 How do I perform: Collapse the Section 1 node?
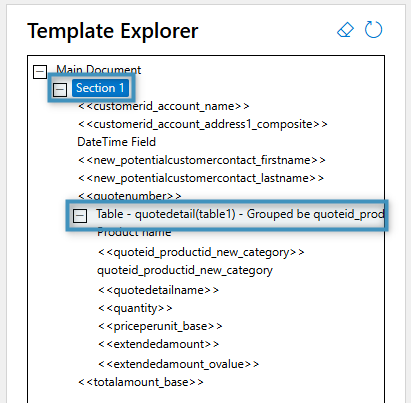(60, 89)
